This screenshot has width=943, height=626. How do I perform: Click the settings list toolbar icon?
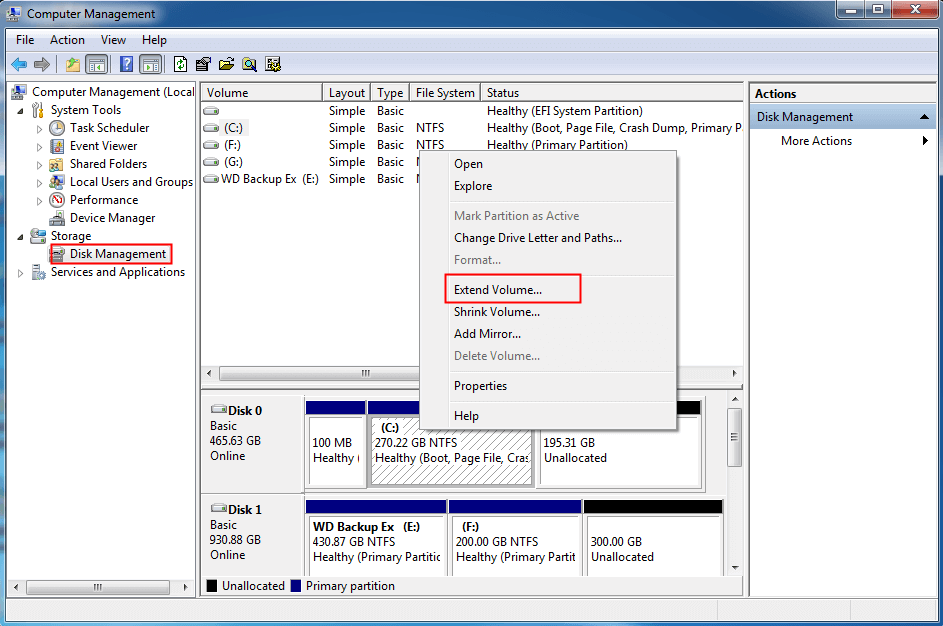273,64
